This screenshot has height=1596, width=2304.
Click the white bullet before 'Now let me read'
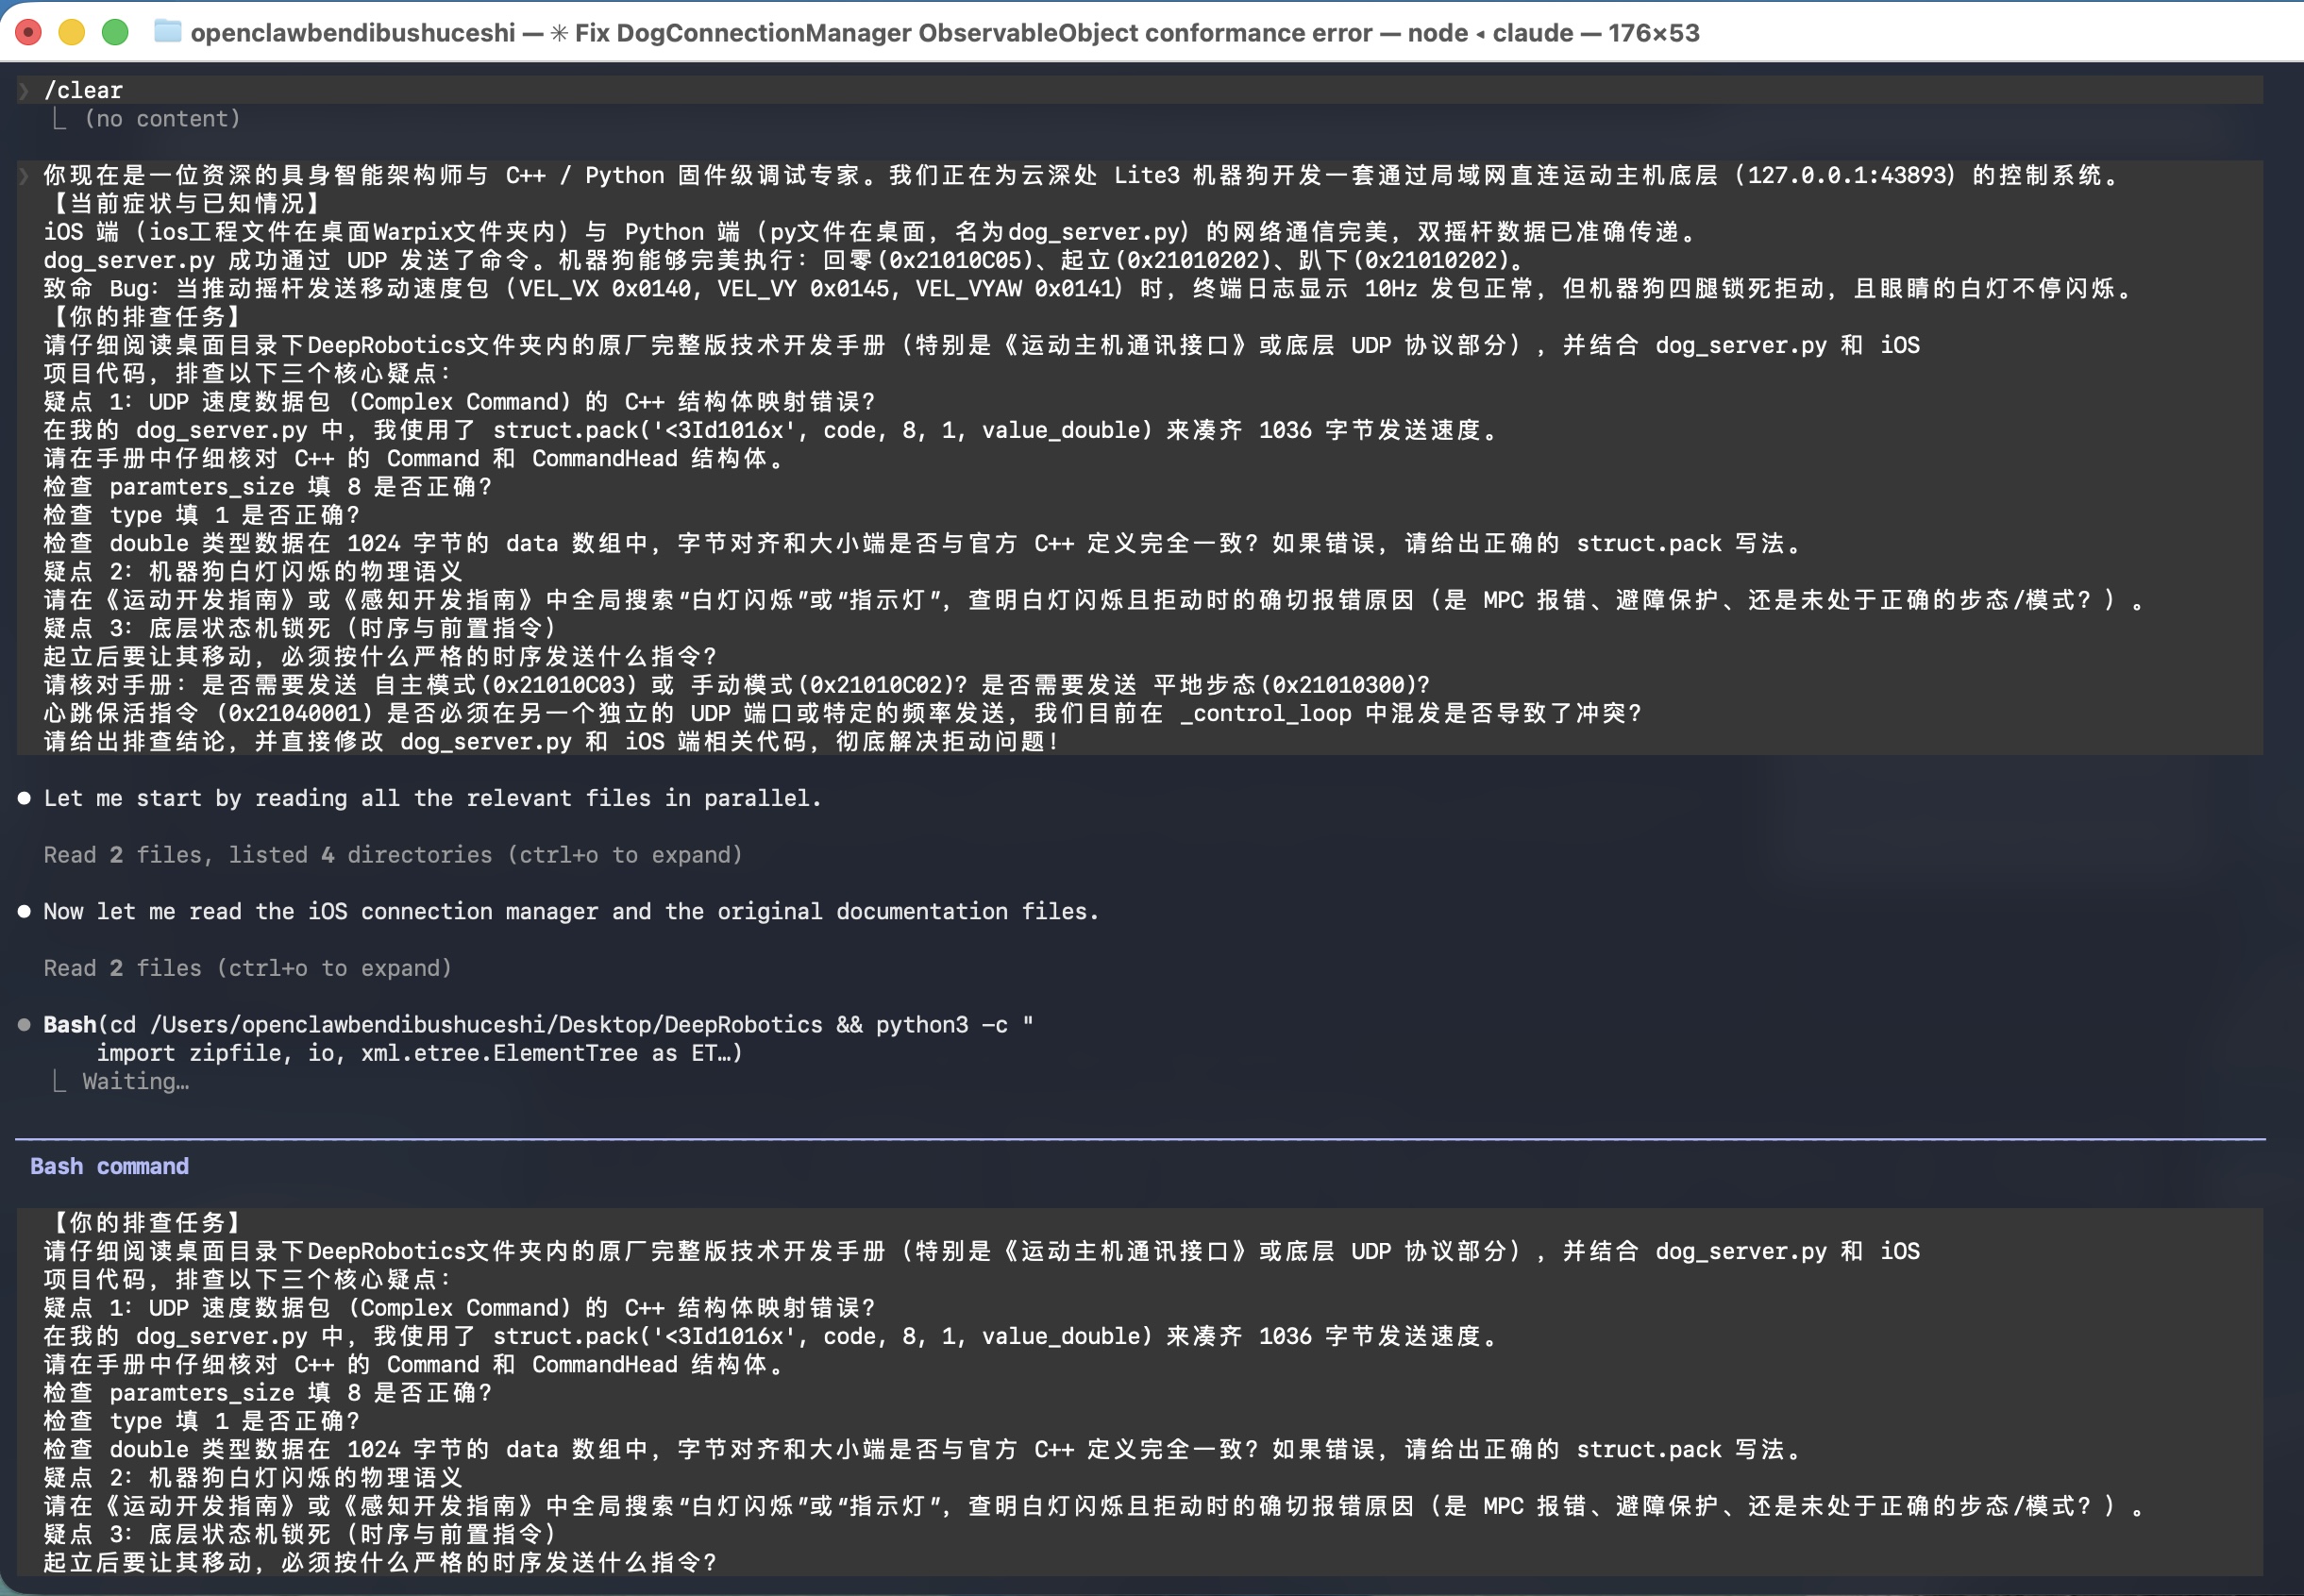tap(24, 911)
